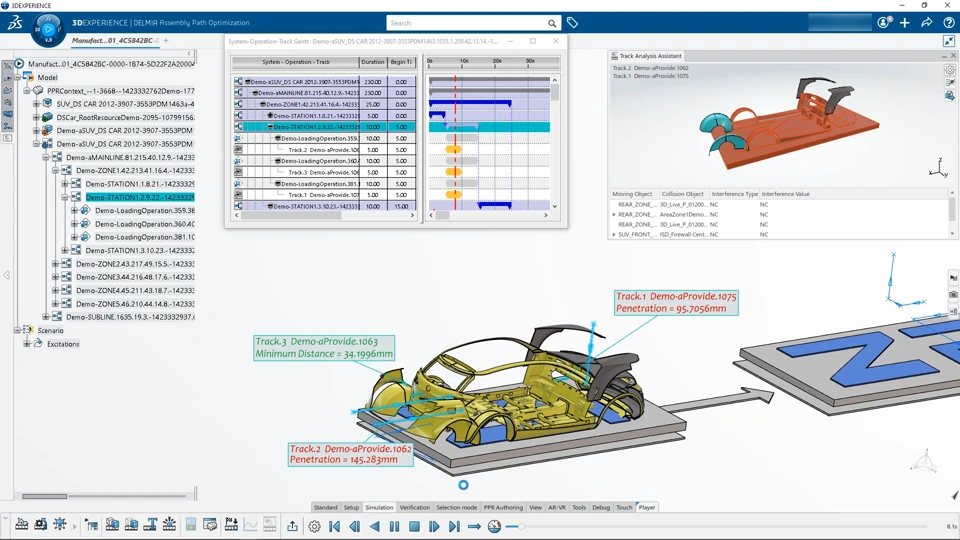This screenshot has width=960, height=540.
Task: Click Track.2 orange bar in Gantt chart
Action: [454, 149]
